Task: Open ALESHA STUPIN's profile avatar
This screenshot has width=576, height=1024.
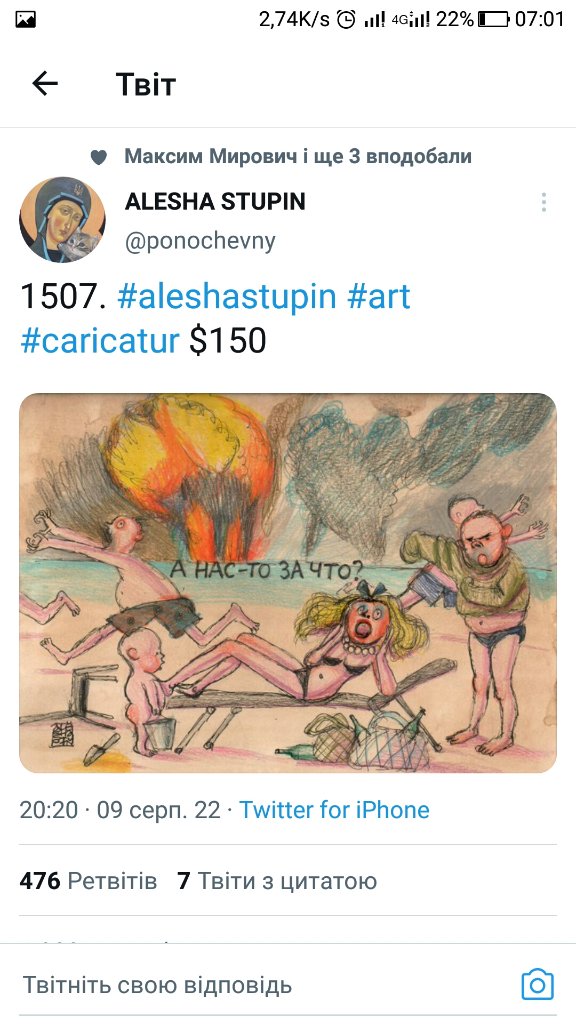Action: point(62,219)
